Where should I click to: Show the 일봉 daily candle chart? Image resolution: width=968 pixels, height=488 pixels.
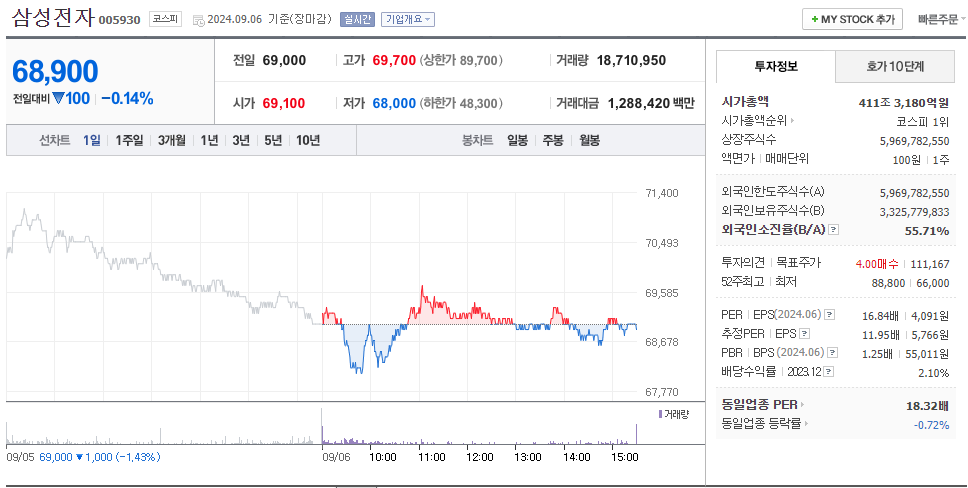tap(517, 140)
